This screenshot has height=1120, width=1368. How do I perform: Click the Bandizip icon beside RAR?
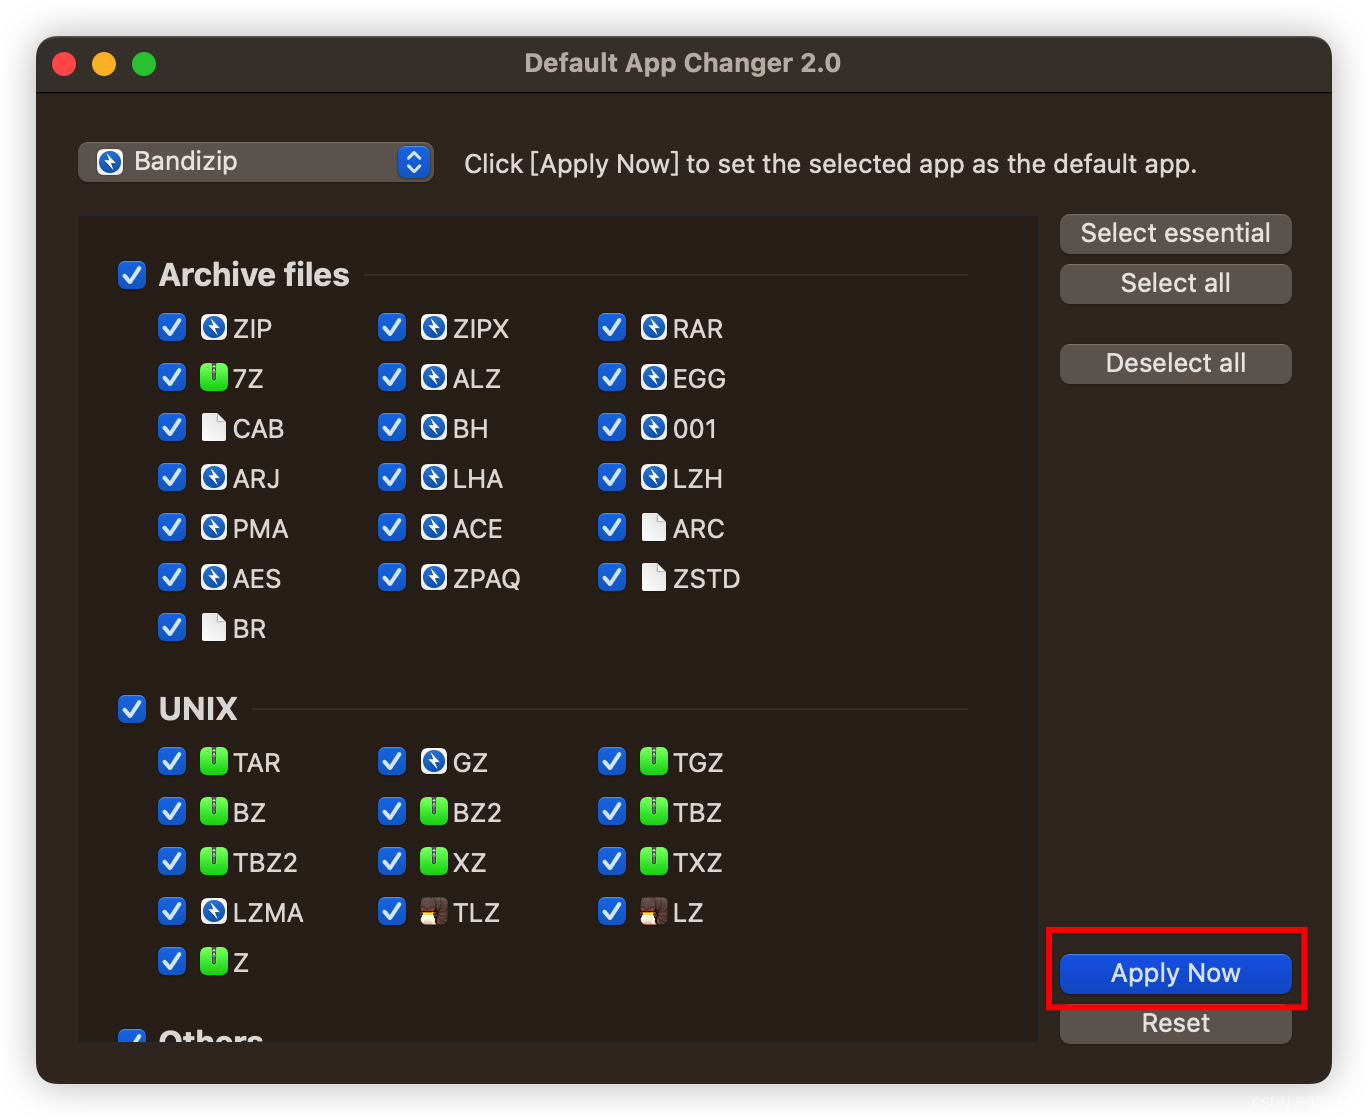click(654, 328)
